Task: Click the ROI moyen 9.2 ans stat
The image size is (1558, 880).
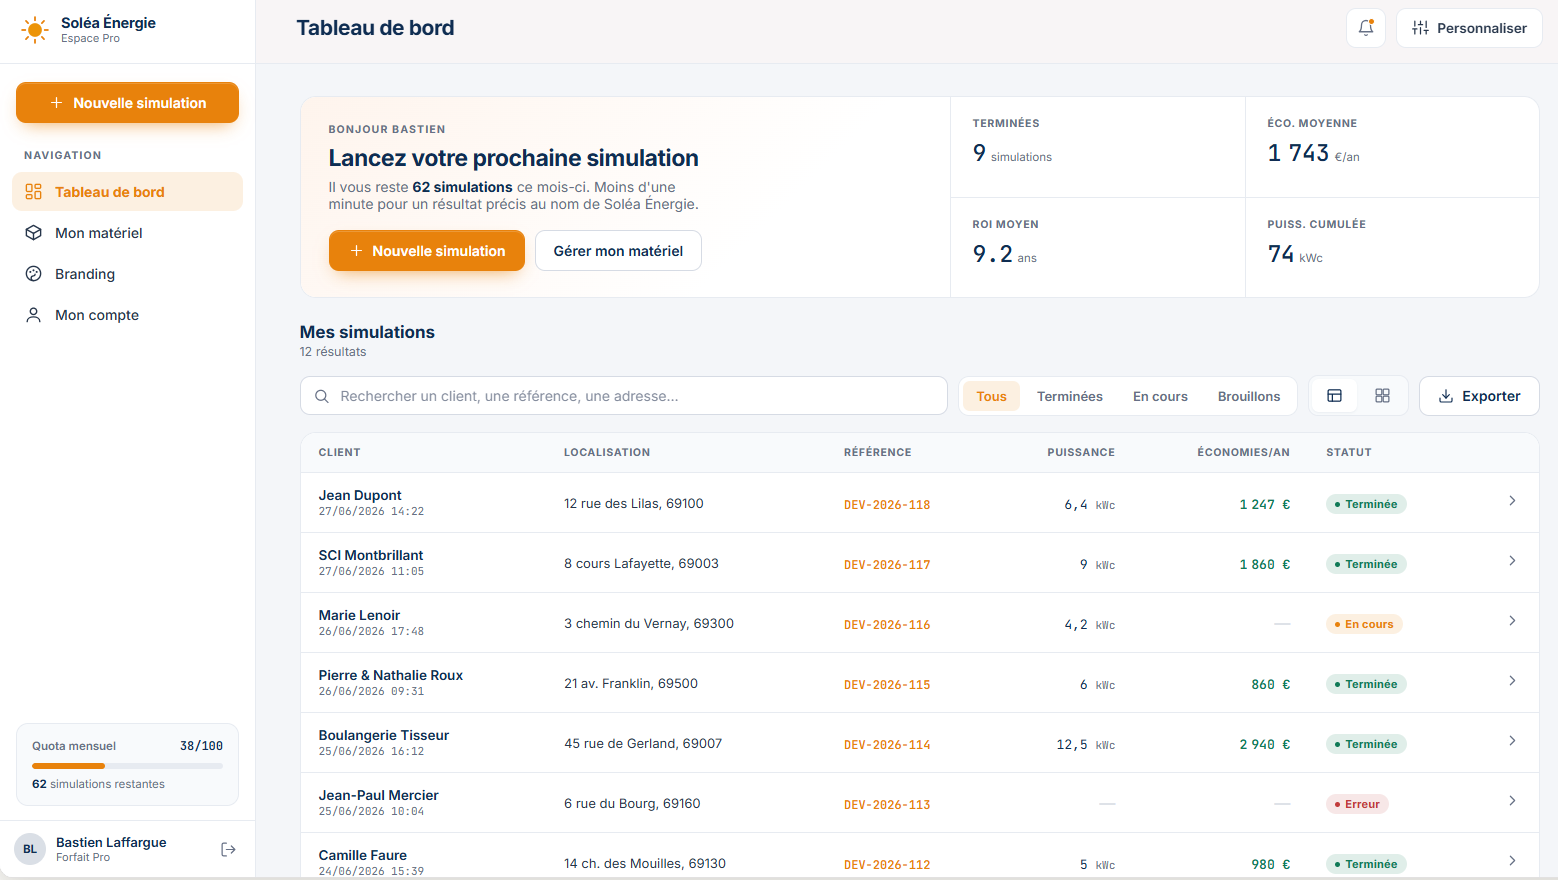Action: click(x=1097, y=247)
